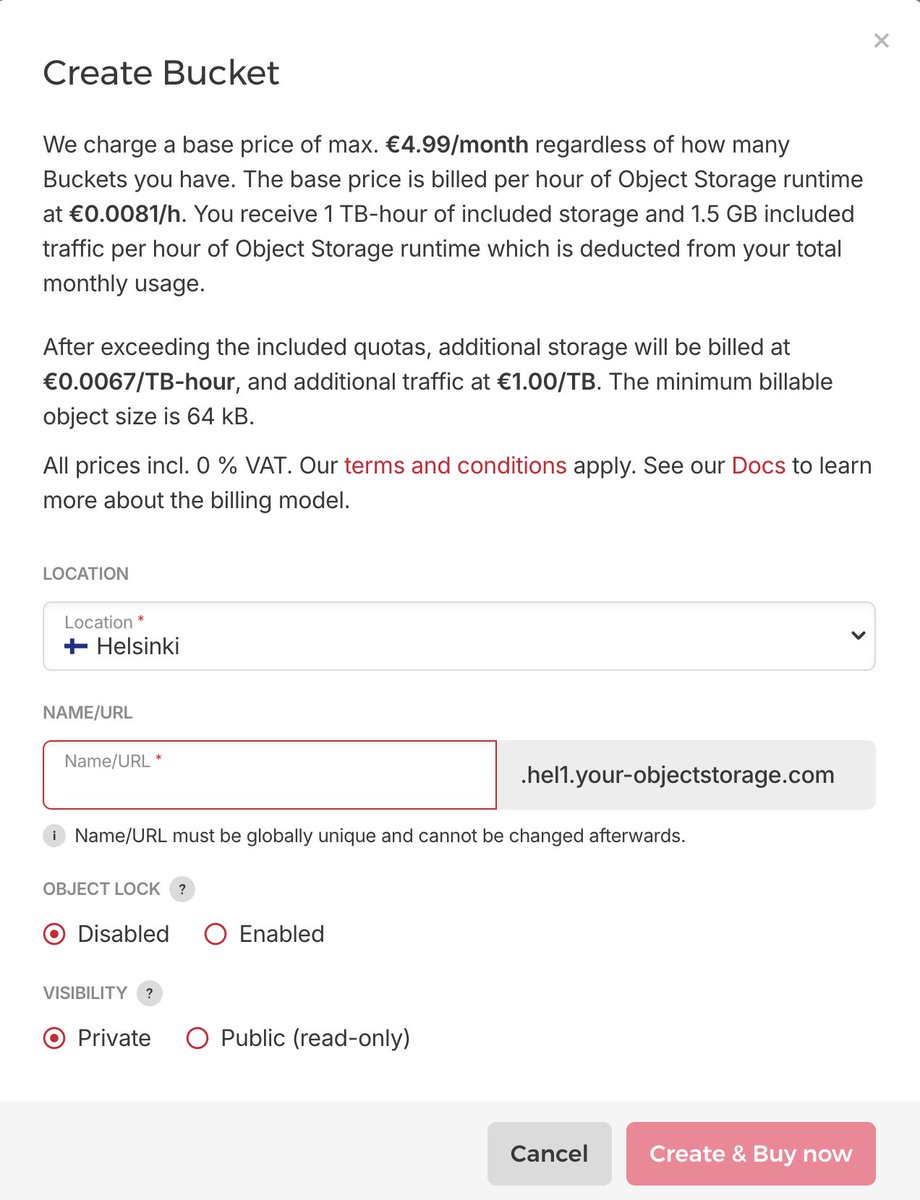Click the NAME/URL section label
The width and height of the screenshot is (920, 1200).
pos(88,713)
